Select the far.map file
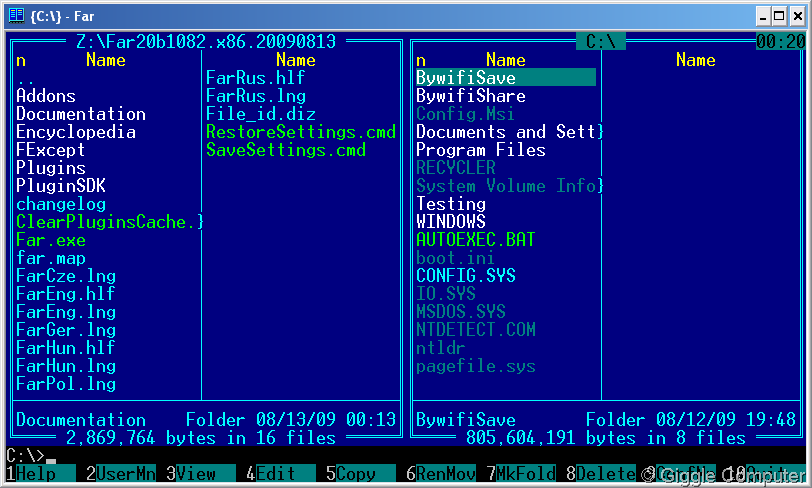The height and width of the screenshot is (488, 812). point(51,258)
